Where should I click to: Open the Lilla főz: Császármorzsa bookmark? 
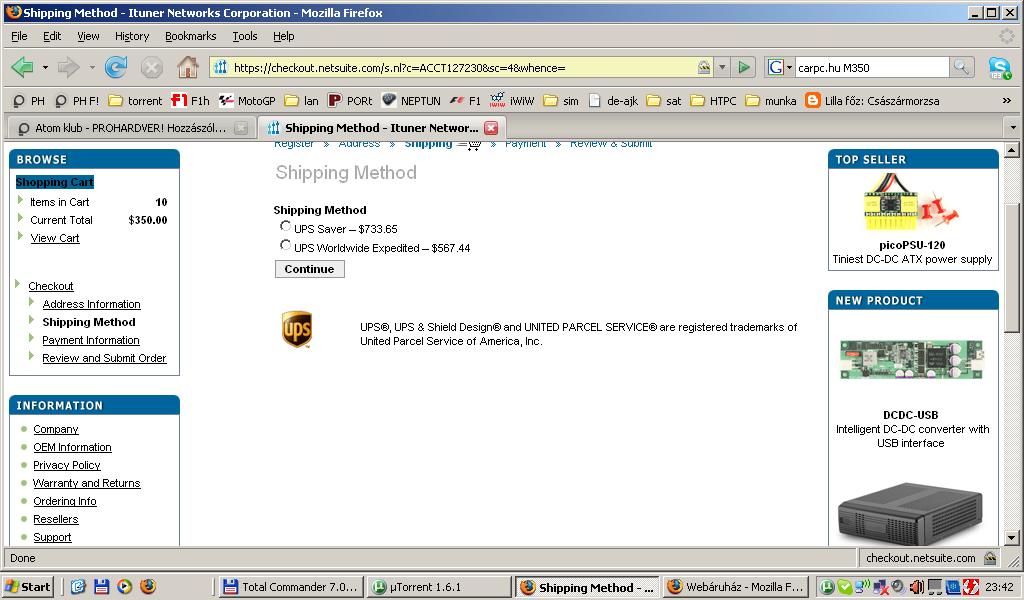[872, 101]
